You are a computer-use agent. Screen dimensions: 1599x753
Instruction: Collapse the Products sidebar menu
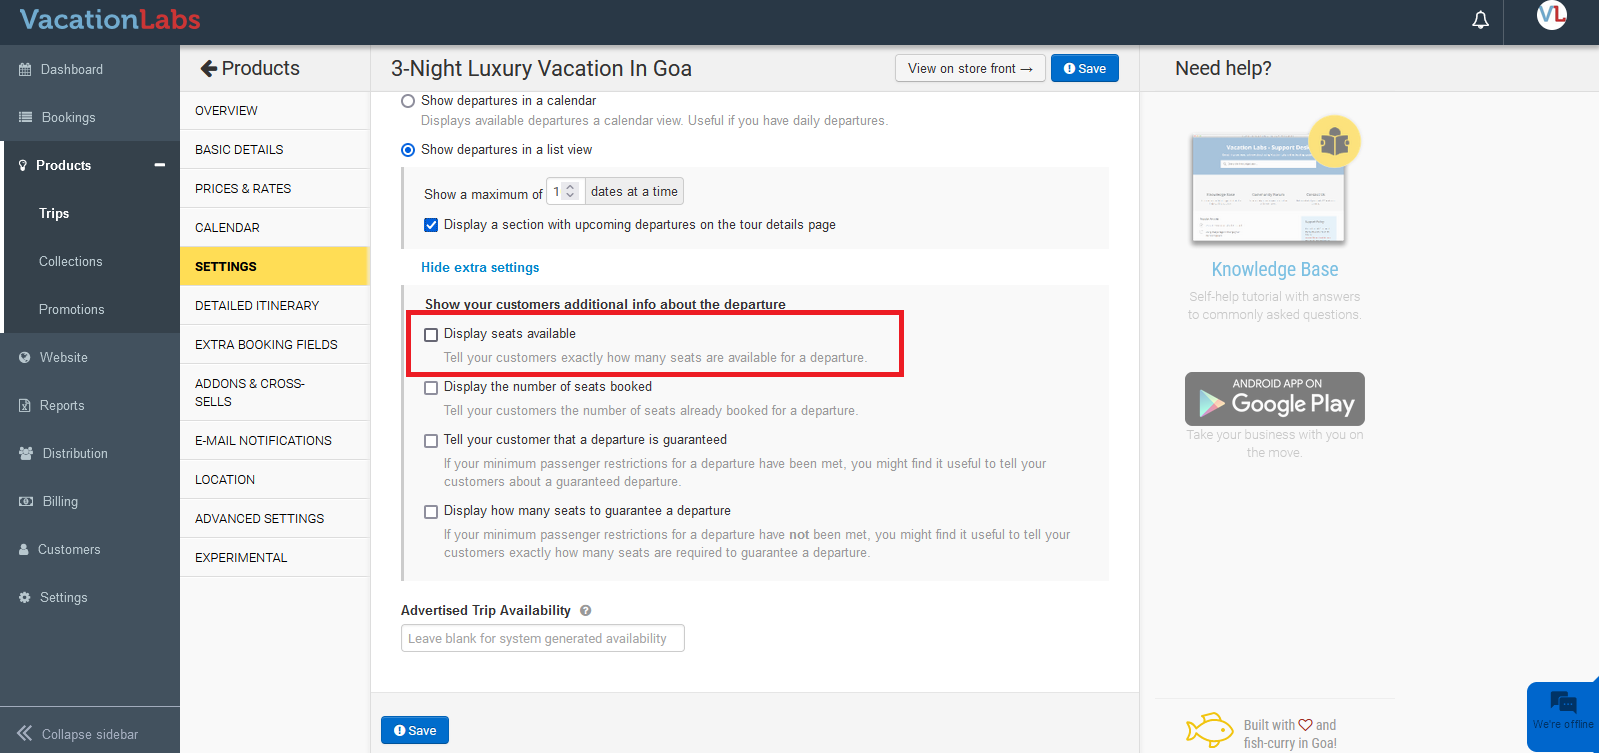159,166
